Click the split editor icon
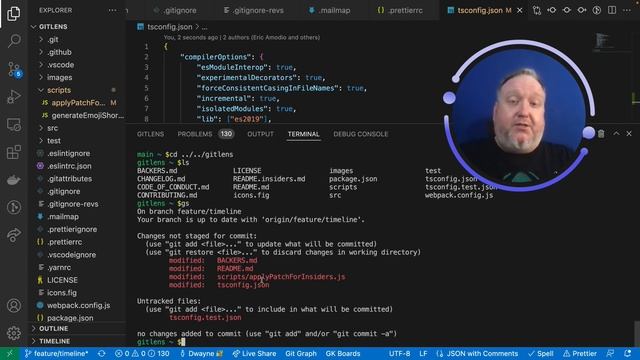 click(612, 10)
